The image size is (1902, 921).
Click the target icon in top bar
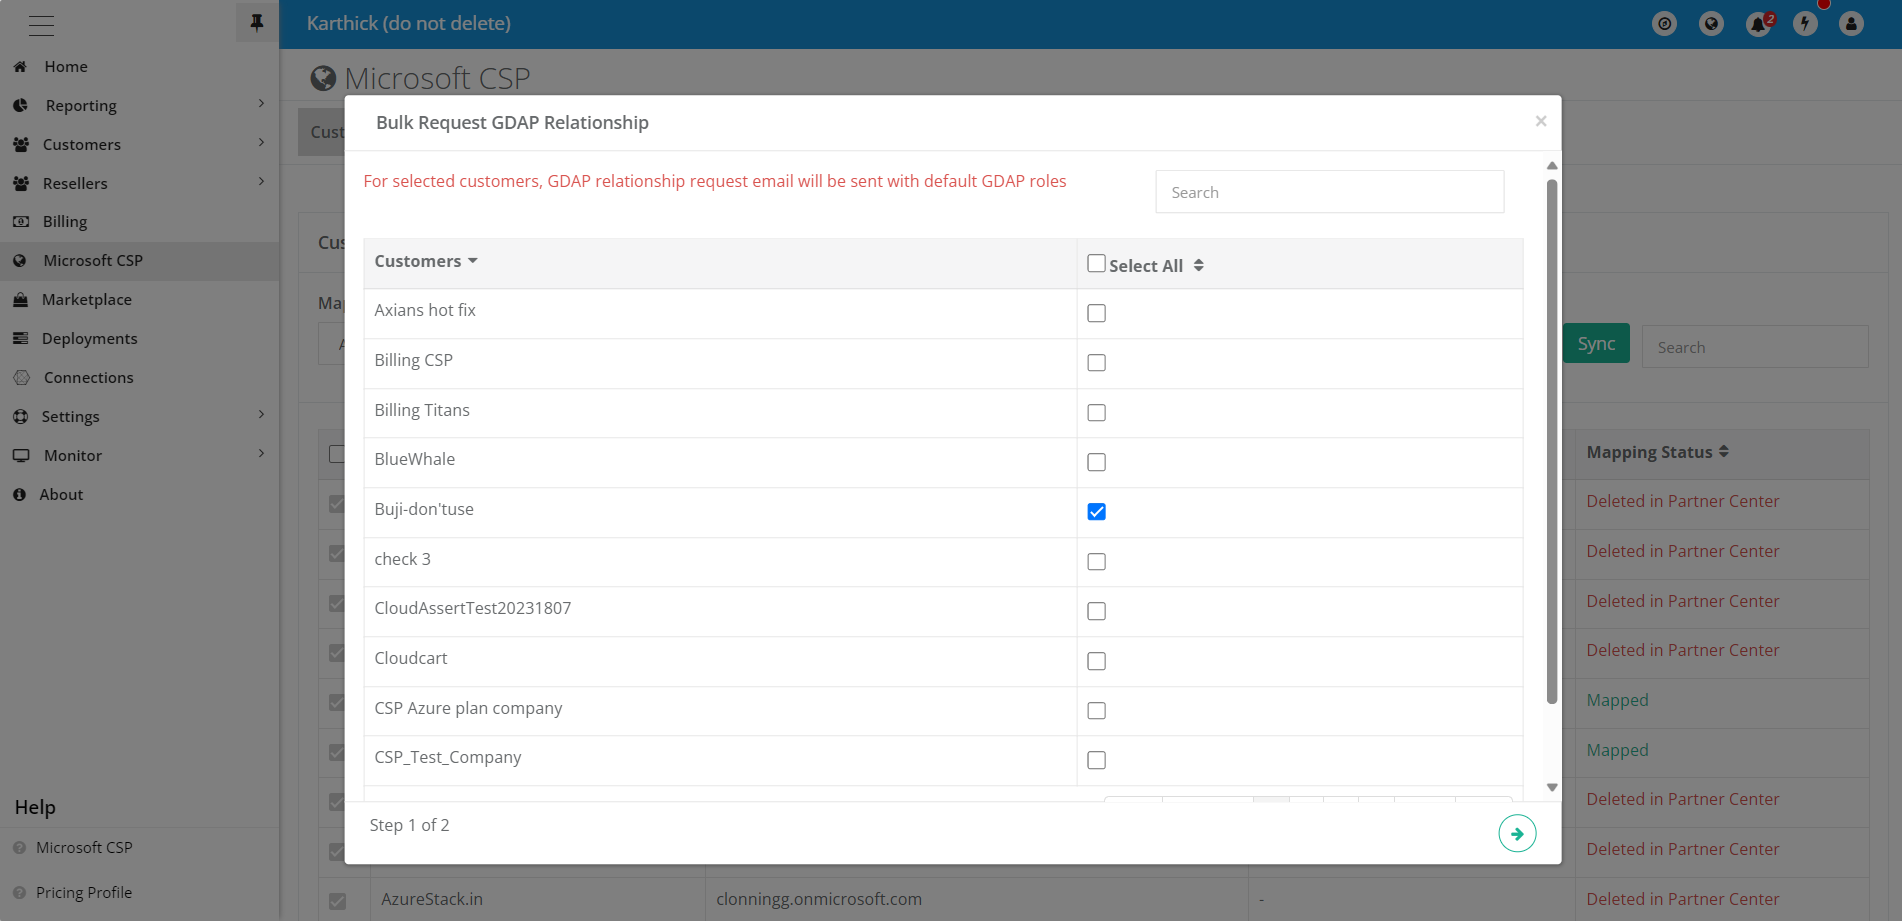[x=1664, y=24]
